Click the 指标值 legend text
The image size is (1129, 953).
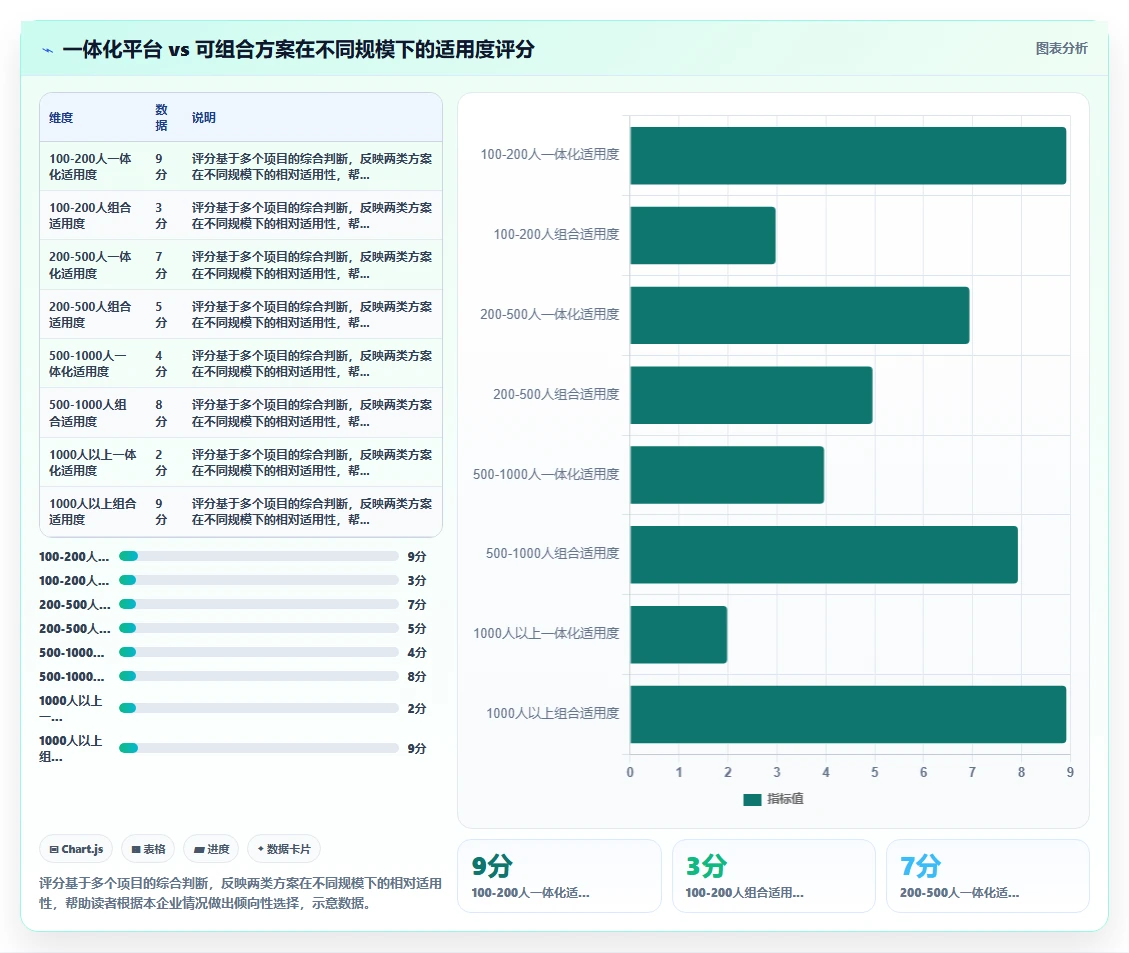pos(785,799)
